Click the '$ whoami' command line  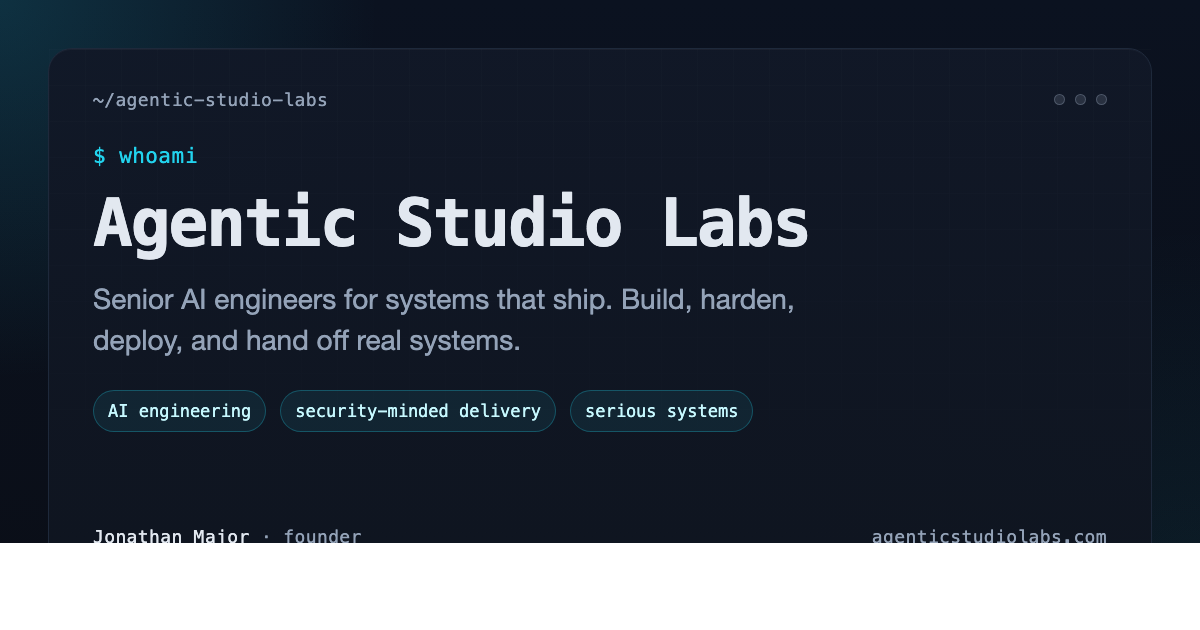tap(145, 156)
